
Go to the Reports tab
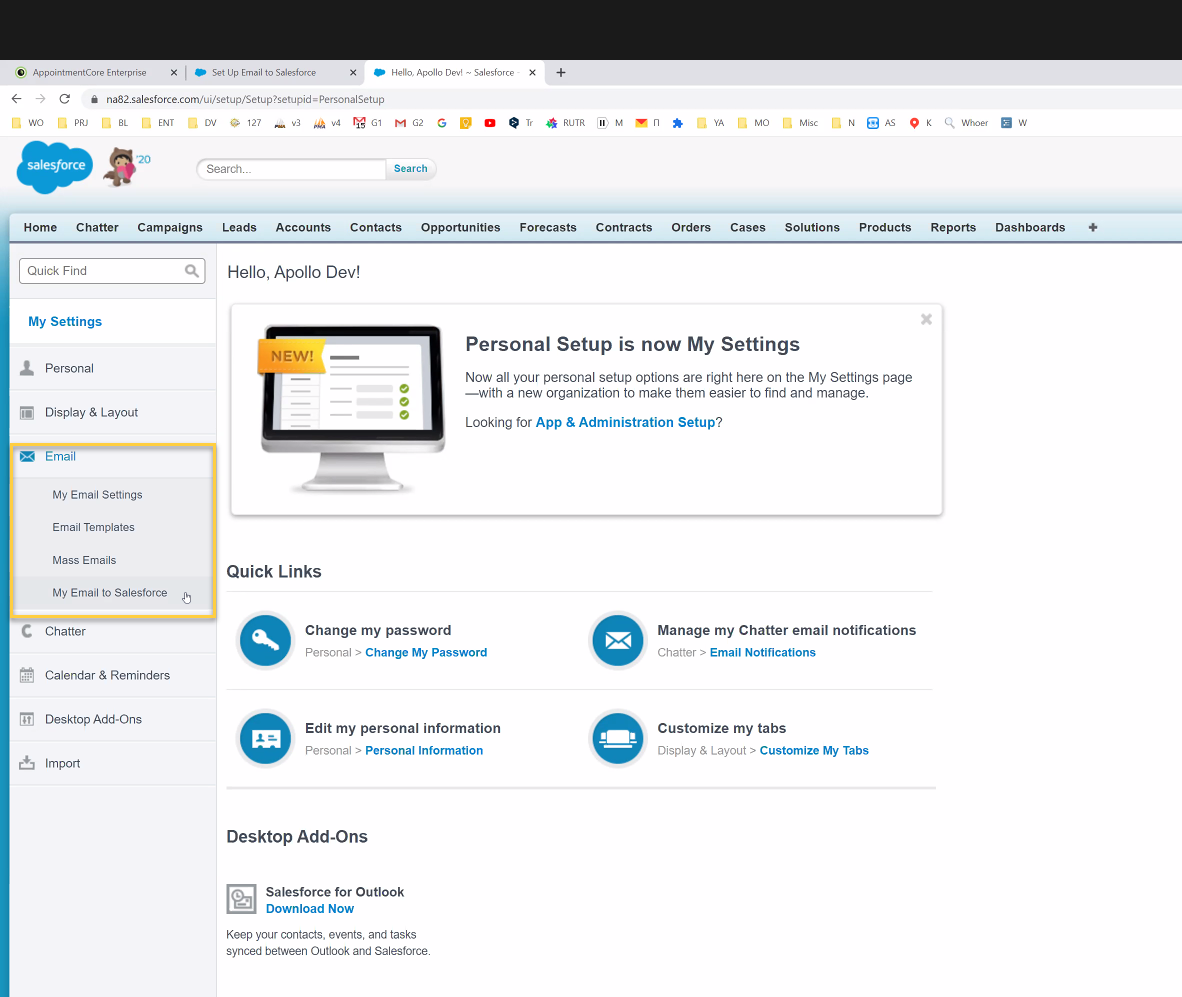tap(953, 228)
